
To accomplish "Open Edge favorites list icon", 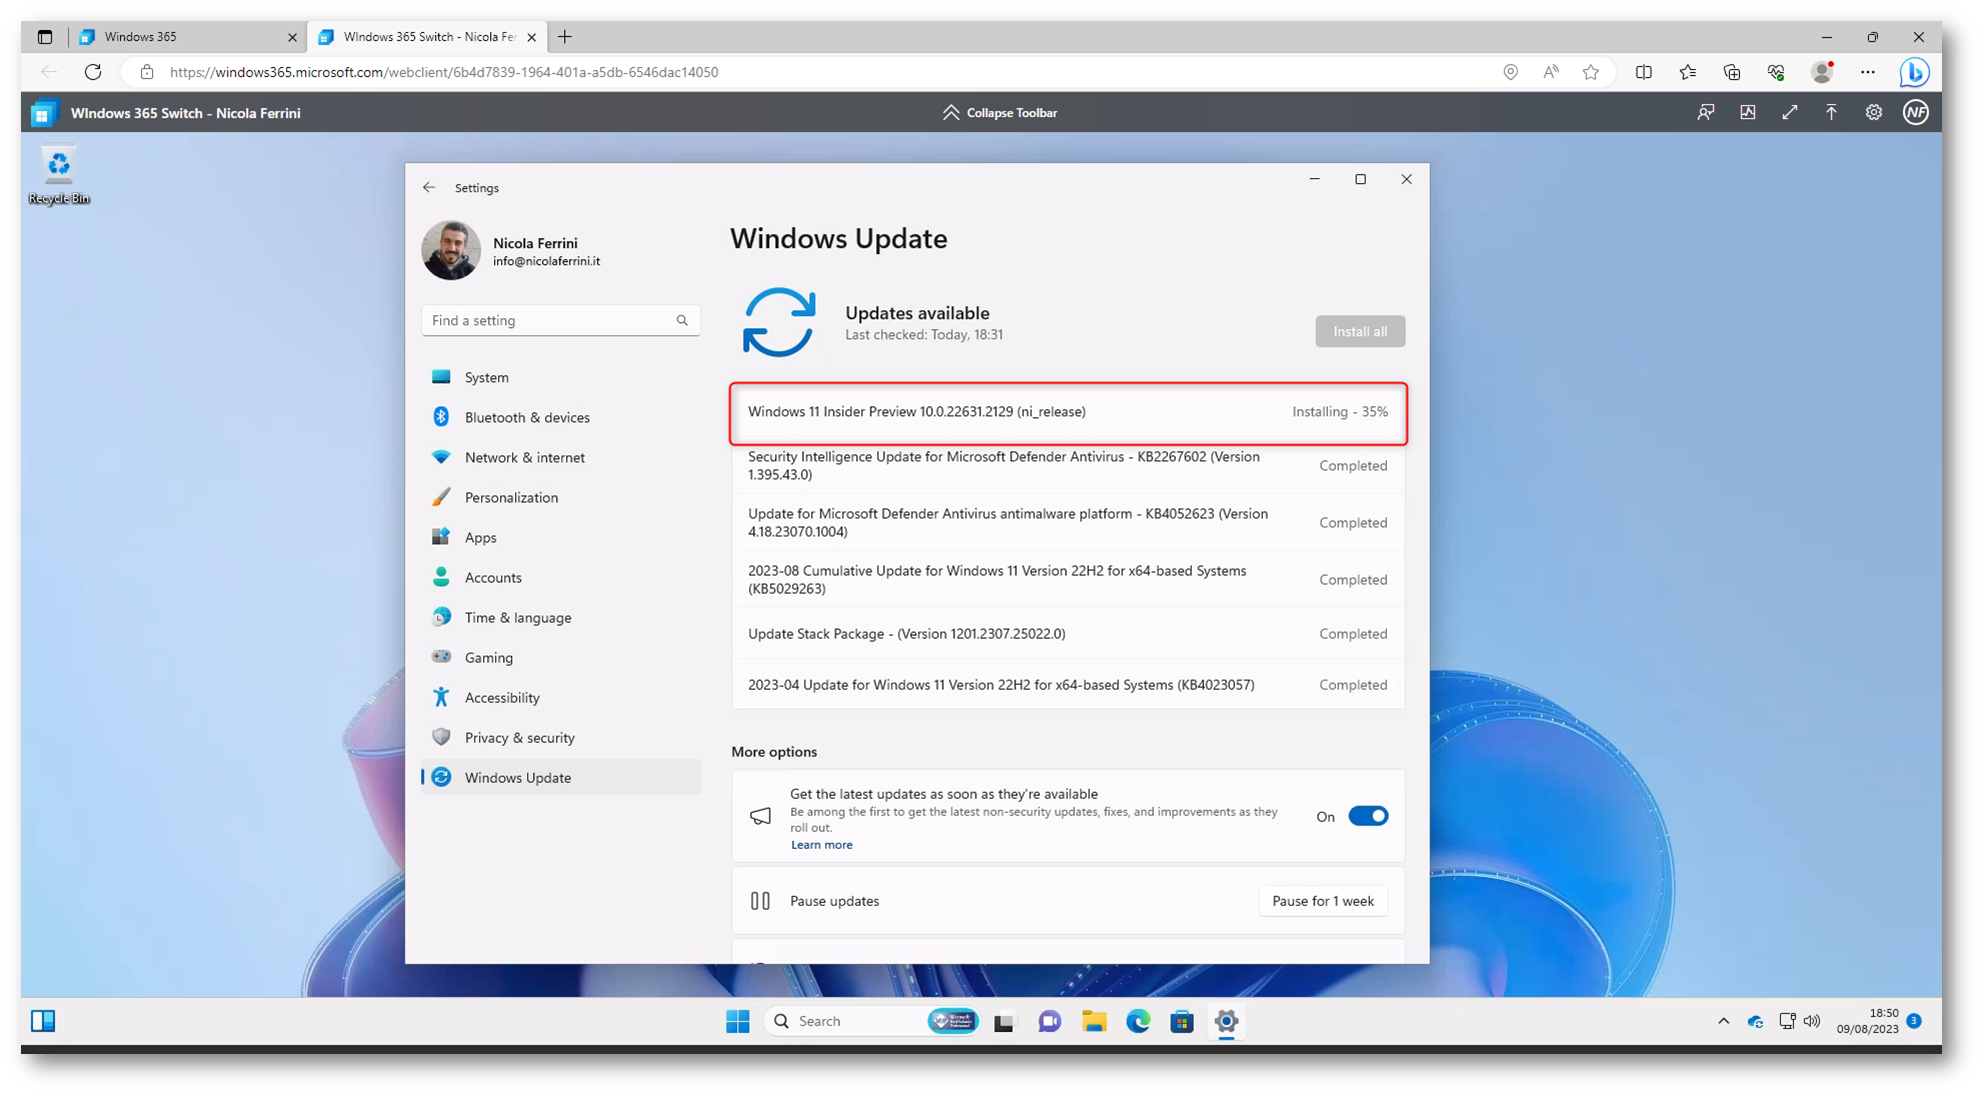I will coord(1687,72).
